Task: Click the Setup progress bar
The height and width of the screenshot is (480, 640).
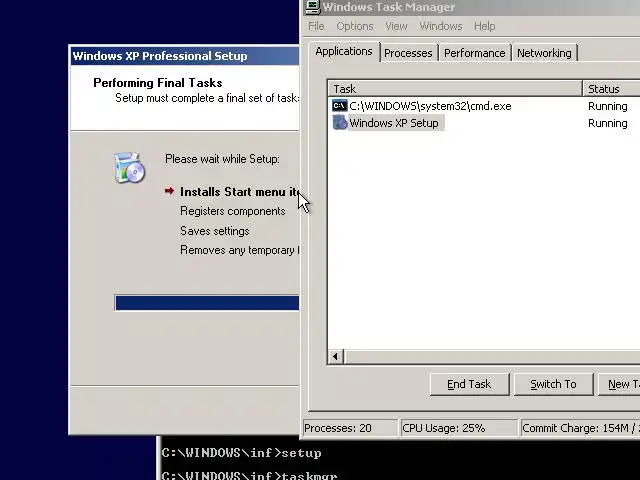Action: pyautogui.click(x=207, y=303)
